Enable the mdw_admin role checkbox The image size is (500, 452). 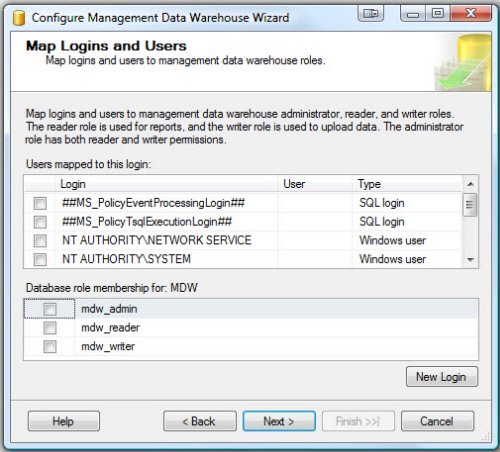click(x=50, y=309)
